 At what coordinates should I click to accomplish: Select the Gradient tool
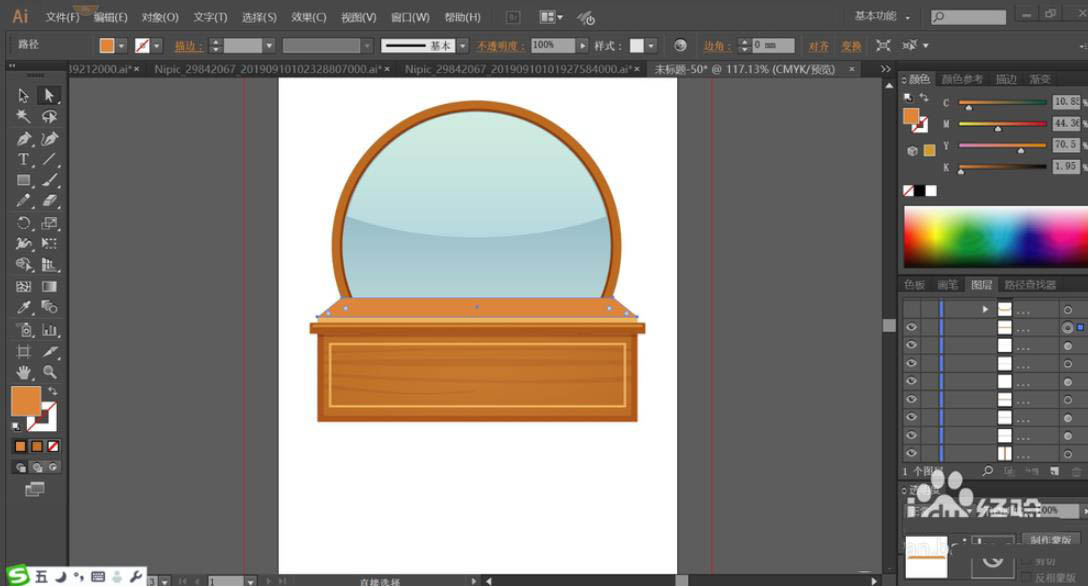[49, 286]
